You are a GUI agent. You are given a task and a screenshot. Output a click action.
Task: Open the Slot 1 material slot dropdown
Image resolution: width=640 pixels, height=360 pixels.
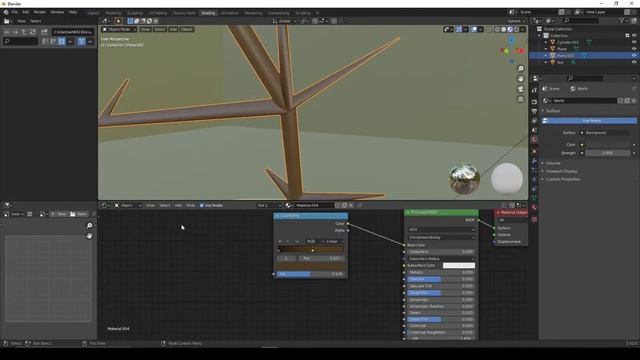coord(269,205)
